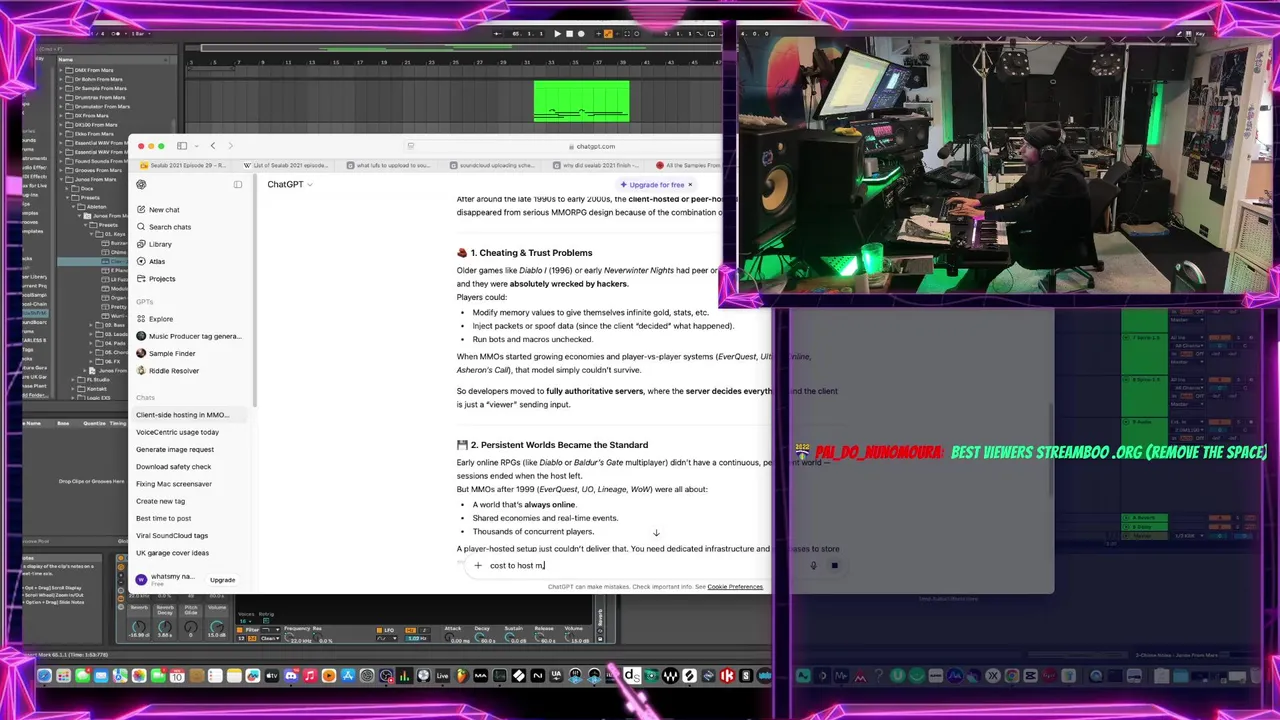Open the Viral SoundCloud tags chat
The width and height of the screenshot is (1280, 720).
click(172, 536)
